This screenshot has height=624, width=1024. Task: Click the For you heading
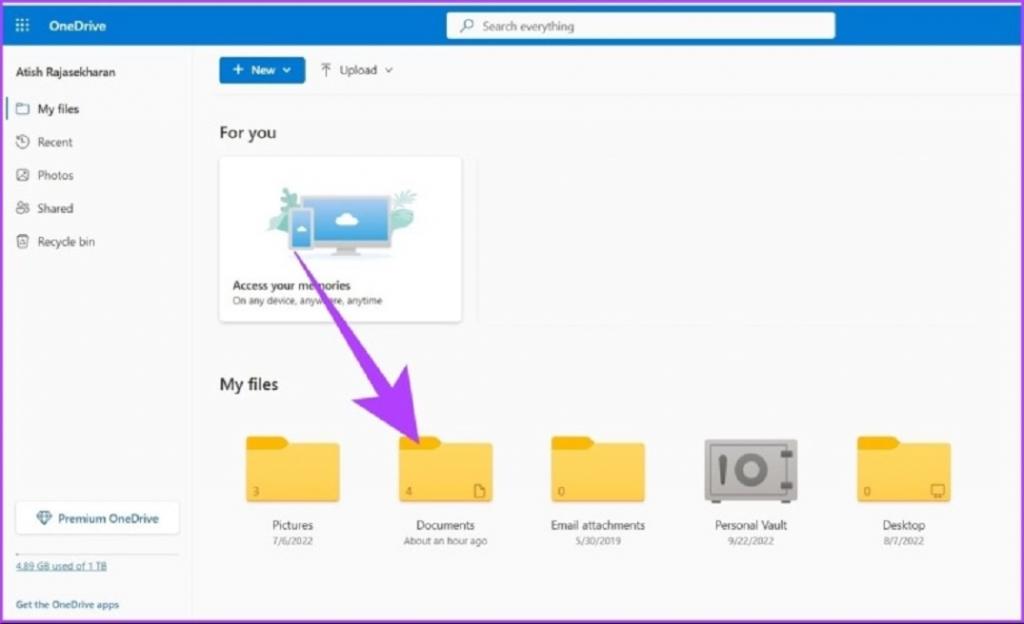(x=248, y=133)
